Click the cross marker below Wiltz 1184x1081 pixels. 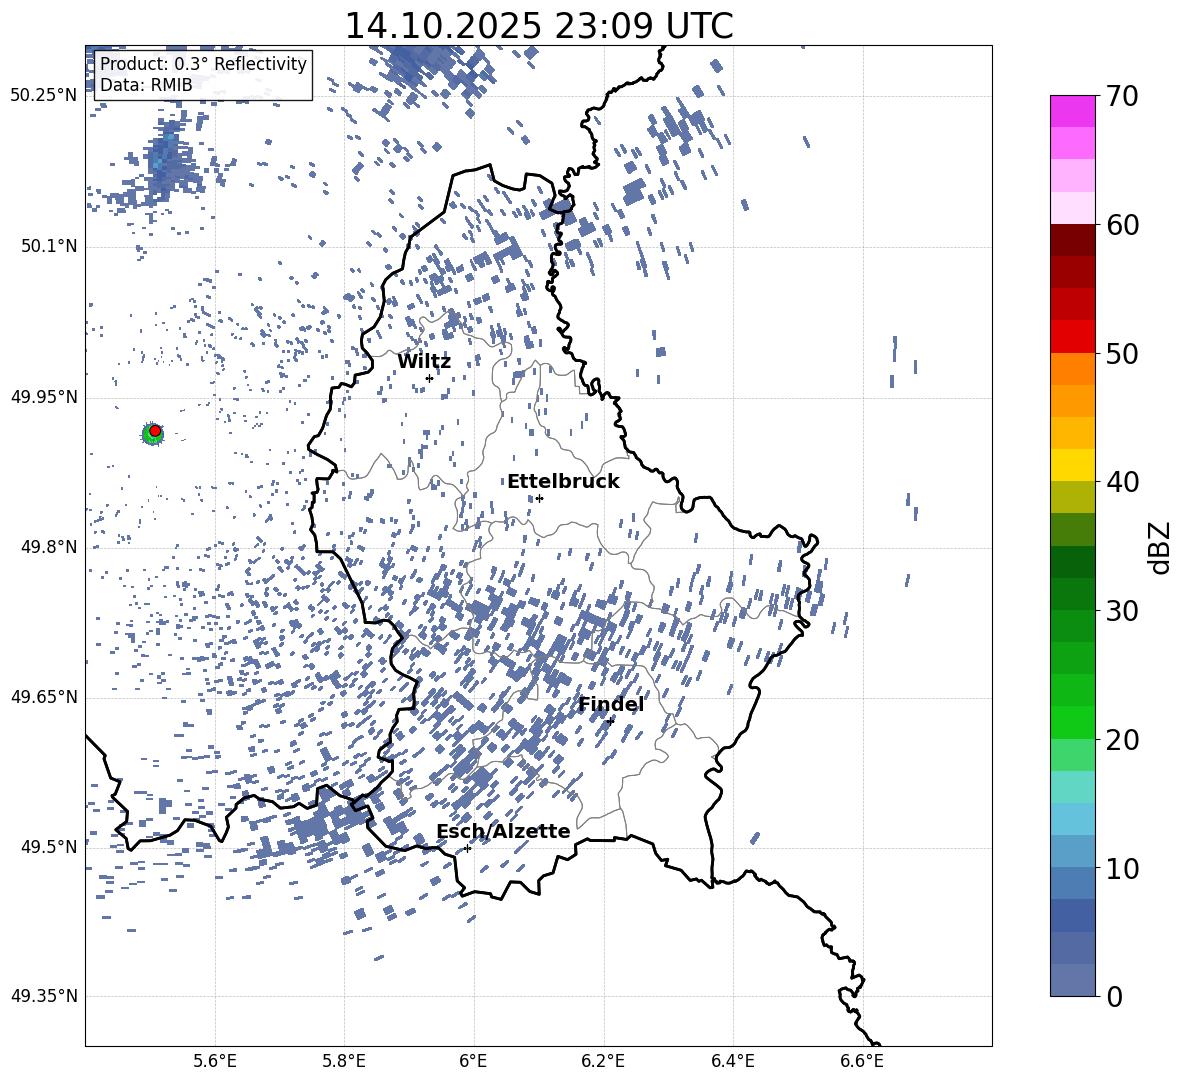pyautogui.click(x=430, y=378)
